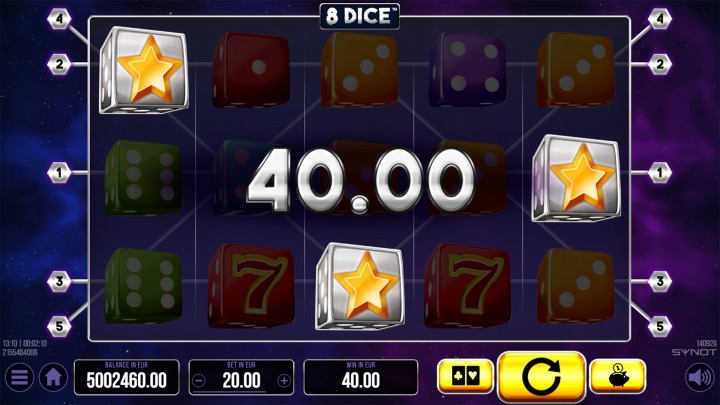Click the bet amount field showing 20.00
This screenshot has width=720, height=405.
tap(242, 377)
